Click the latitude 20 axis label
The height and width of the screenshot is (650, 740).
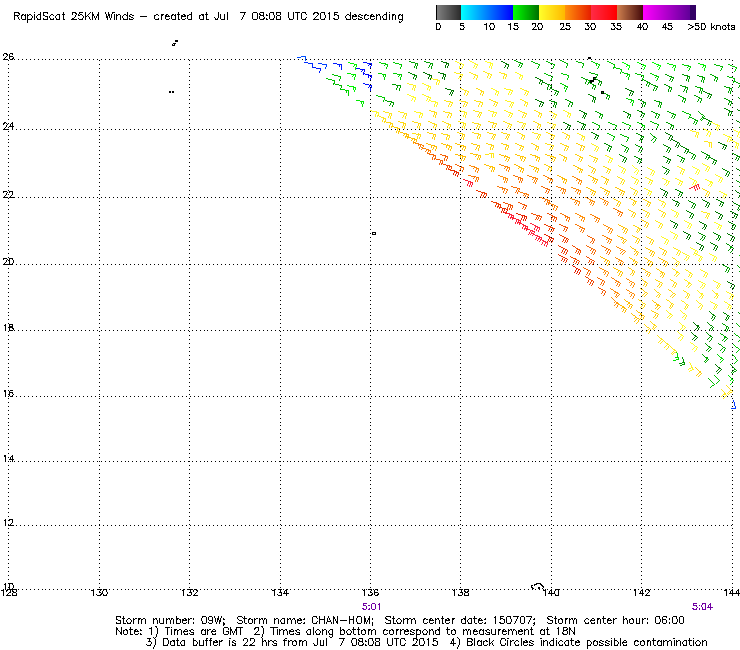(x=8, y=262)
